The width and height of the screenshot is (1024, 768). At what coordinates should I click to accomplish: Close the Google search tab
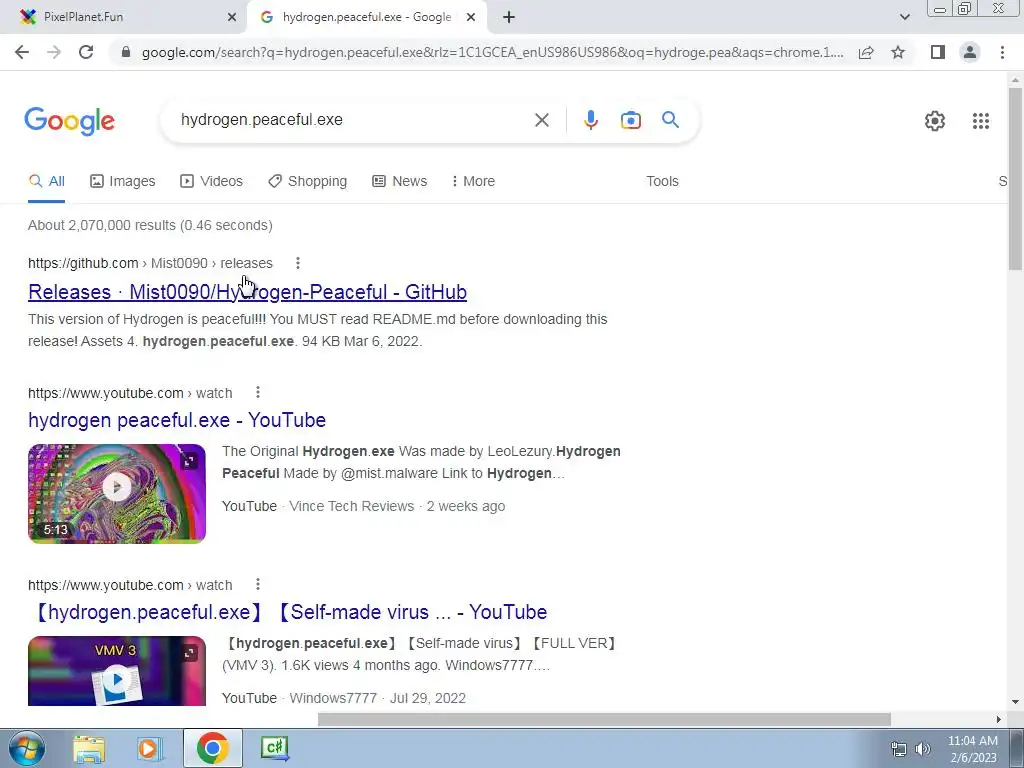click(x=471, y=18)
